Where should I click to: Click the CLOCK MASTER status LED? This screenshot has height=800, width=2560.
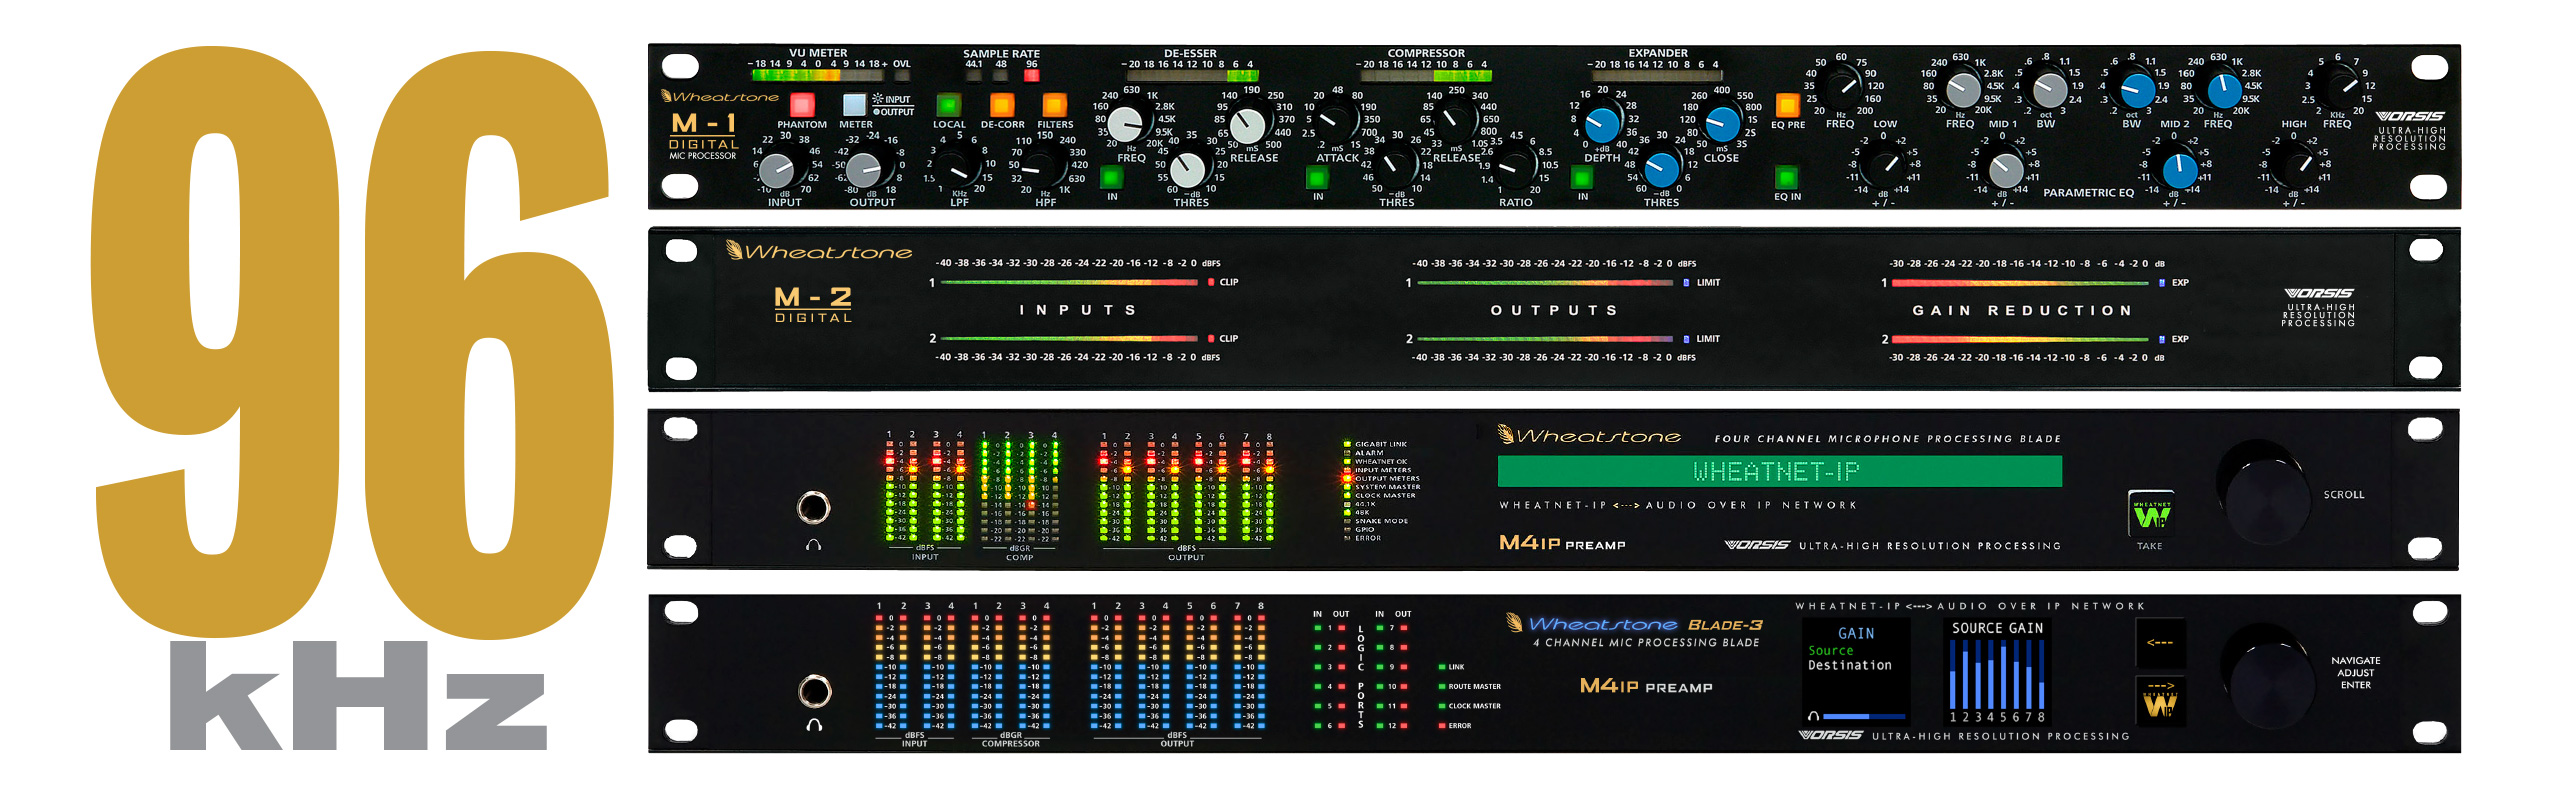[1441, 706]
